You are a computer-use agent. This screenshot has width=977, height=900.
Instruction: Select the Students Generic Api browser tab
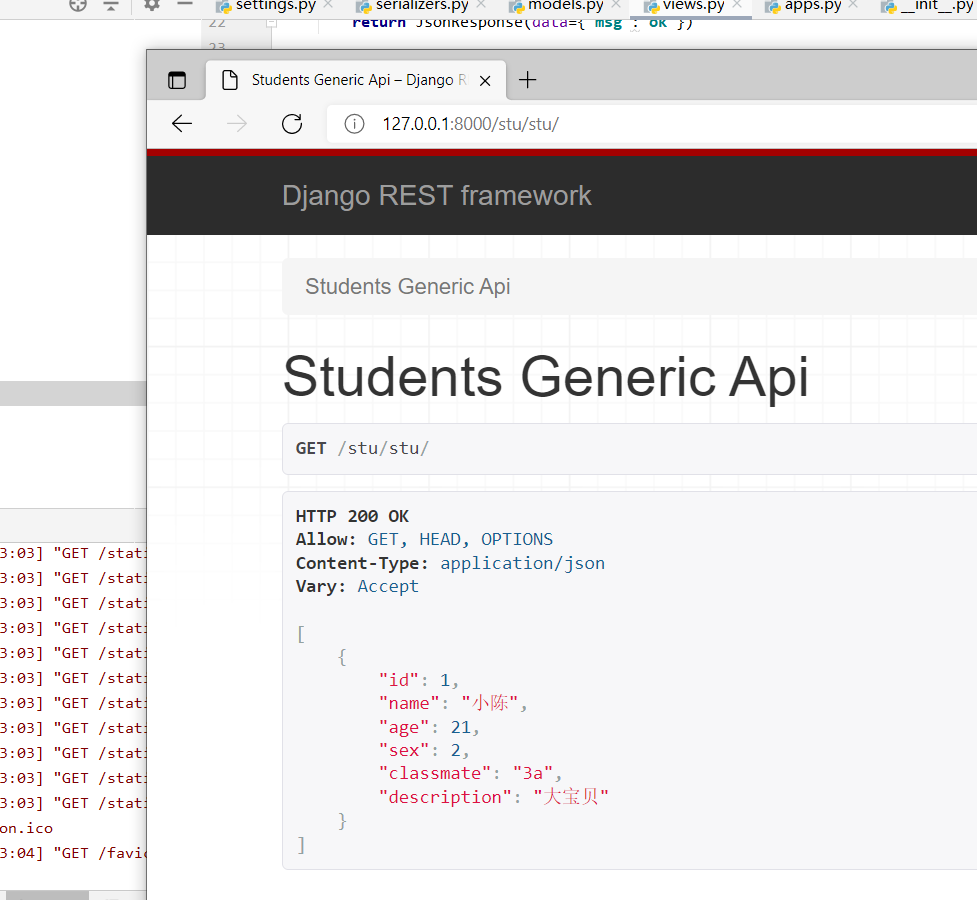356,80
